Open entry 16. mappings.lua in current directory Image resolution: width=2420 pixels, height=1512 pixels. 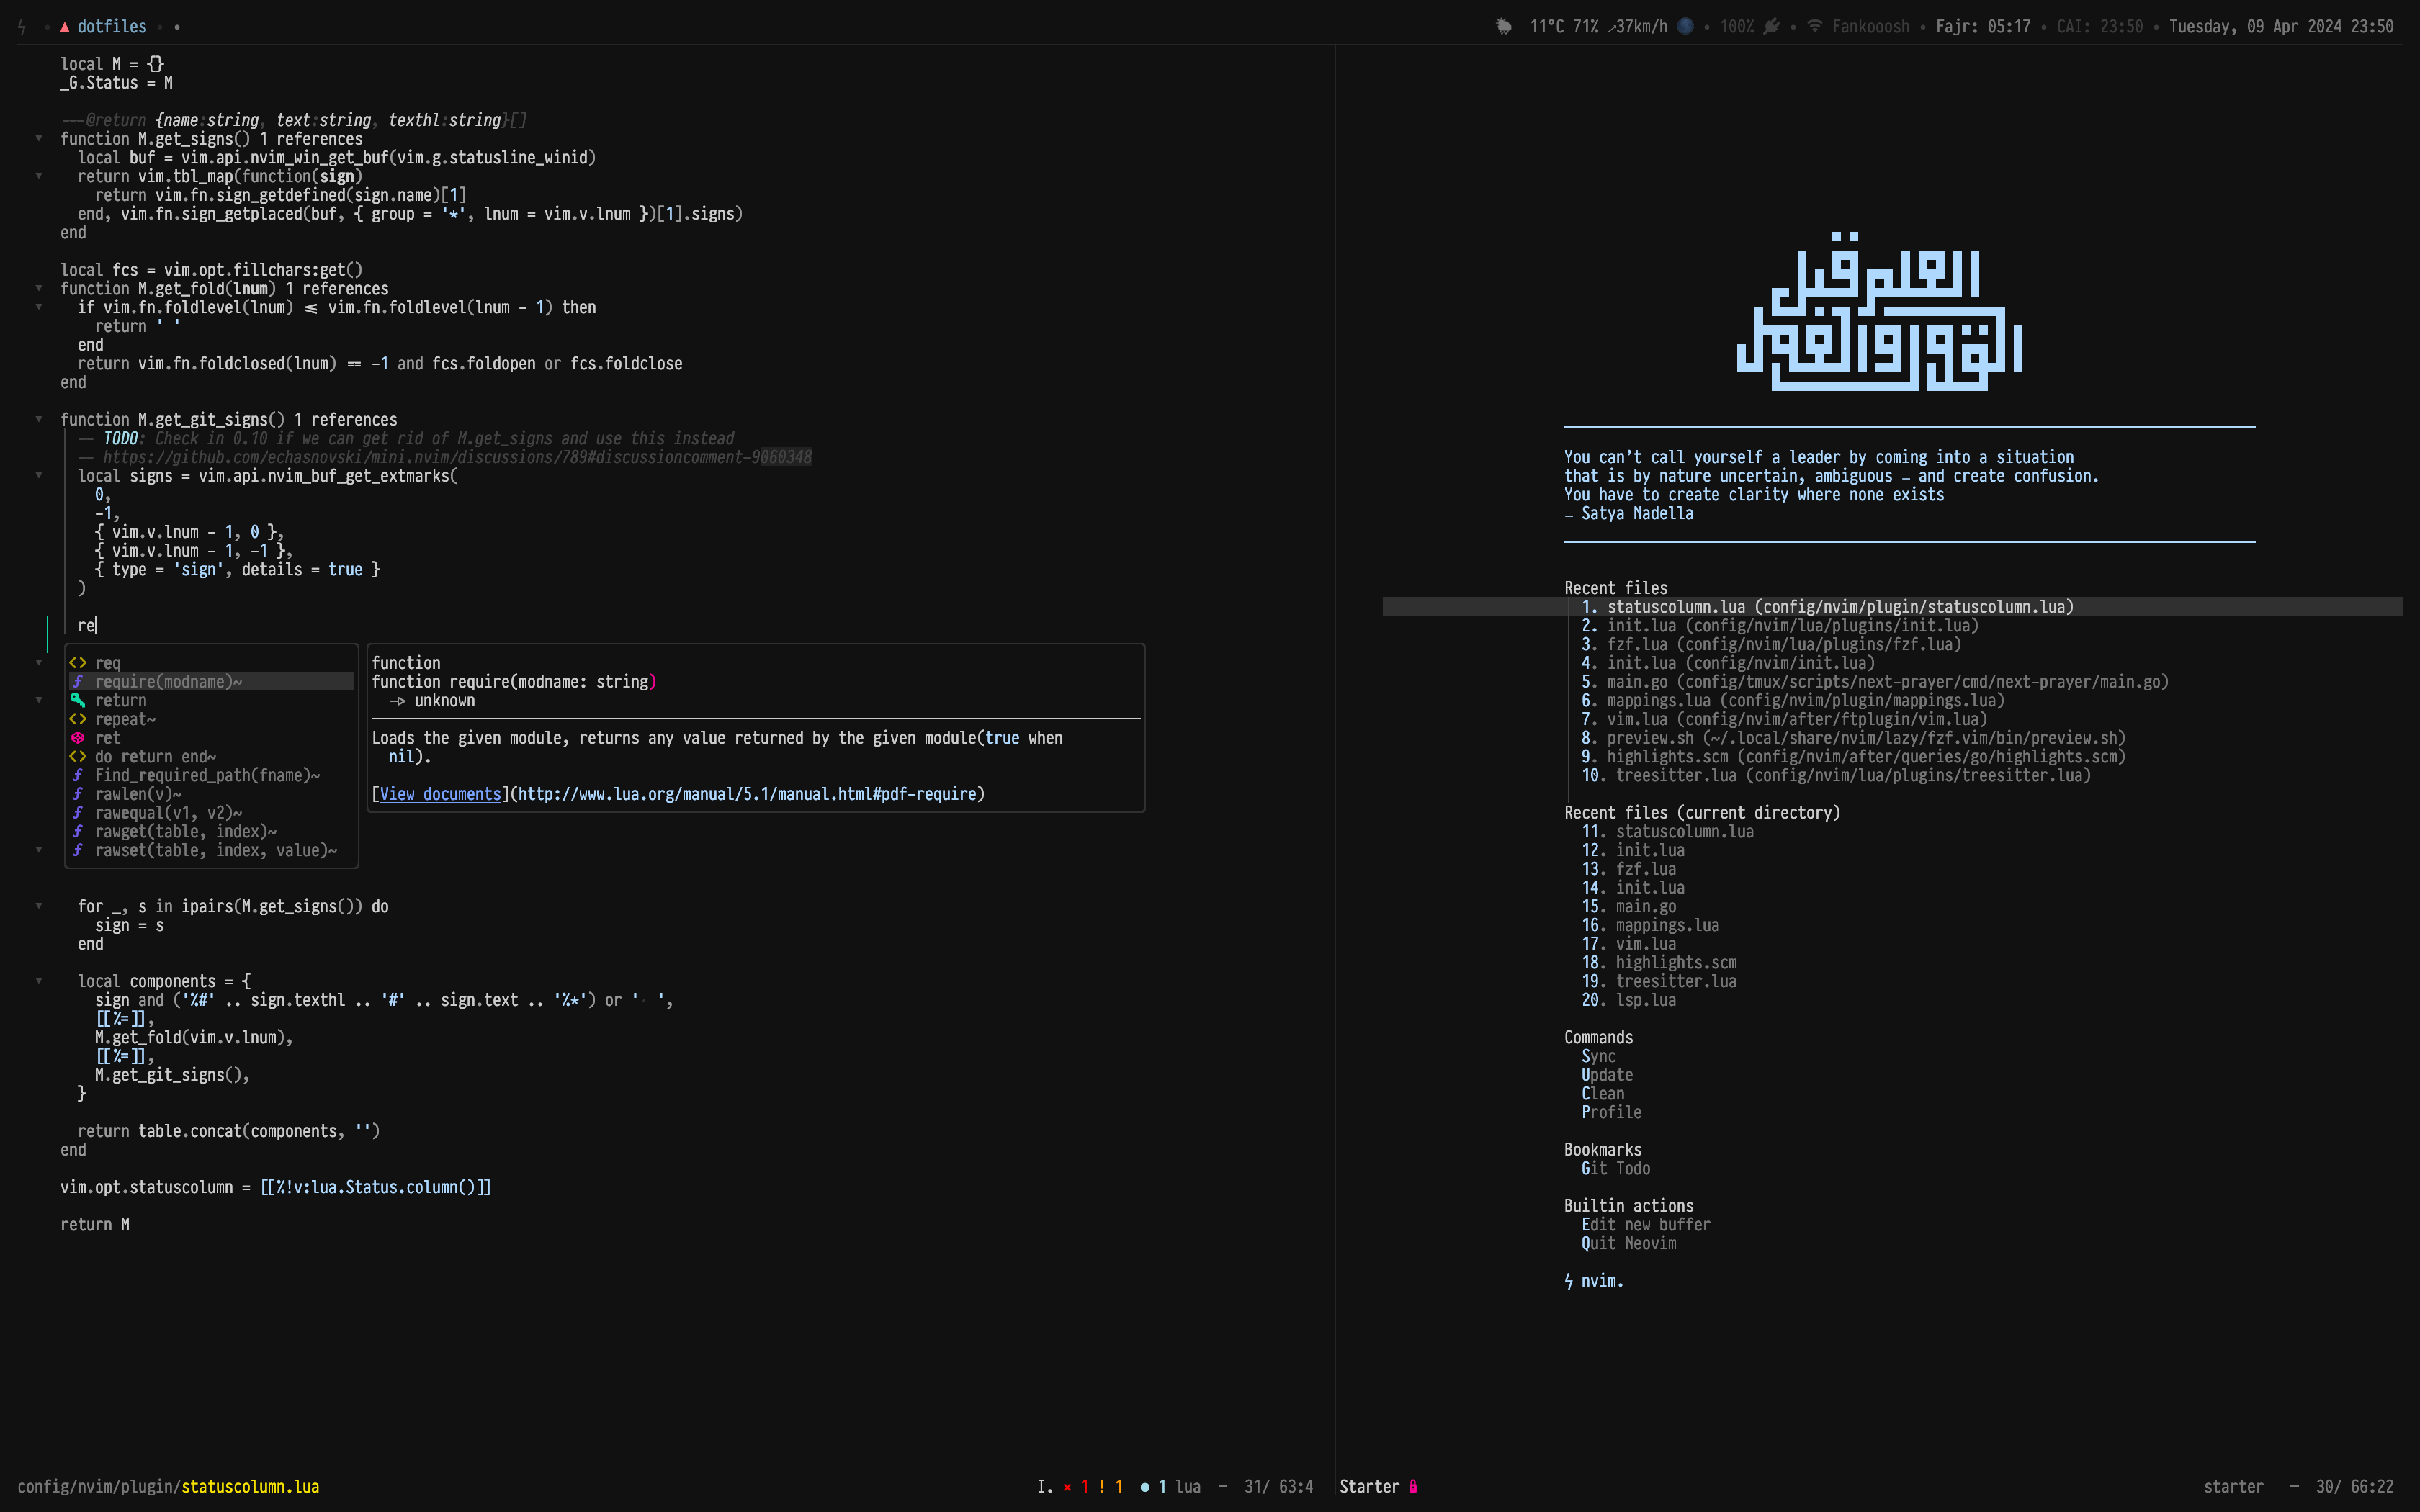pos(1650,925)
